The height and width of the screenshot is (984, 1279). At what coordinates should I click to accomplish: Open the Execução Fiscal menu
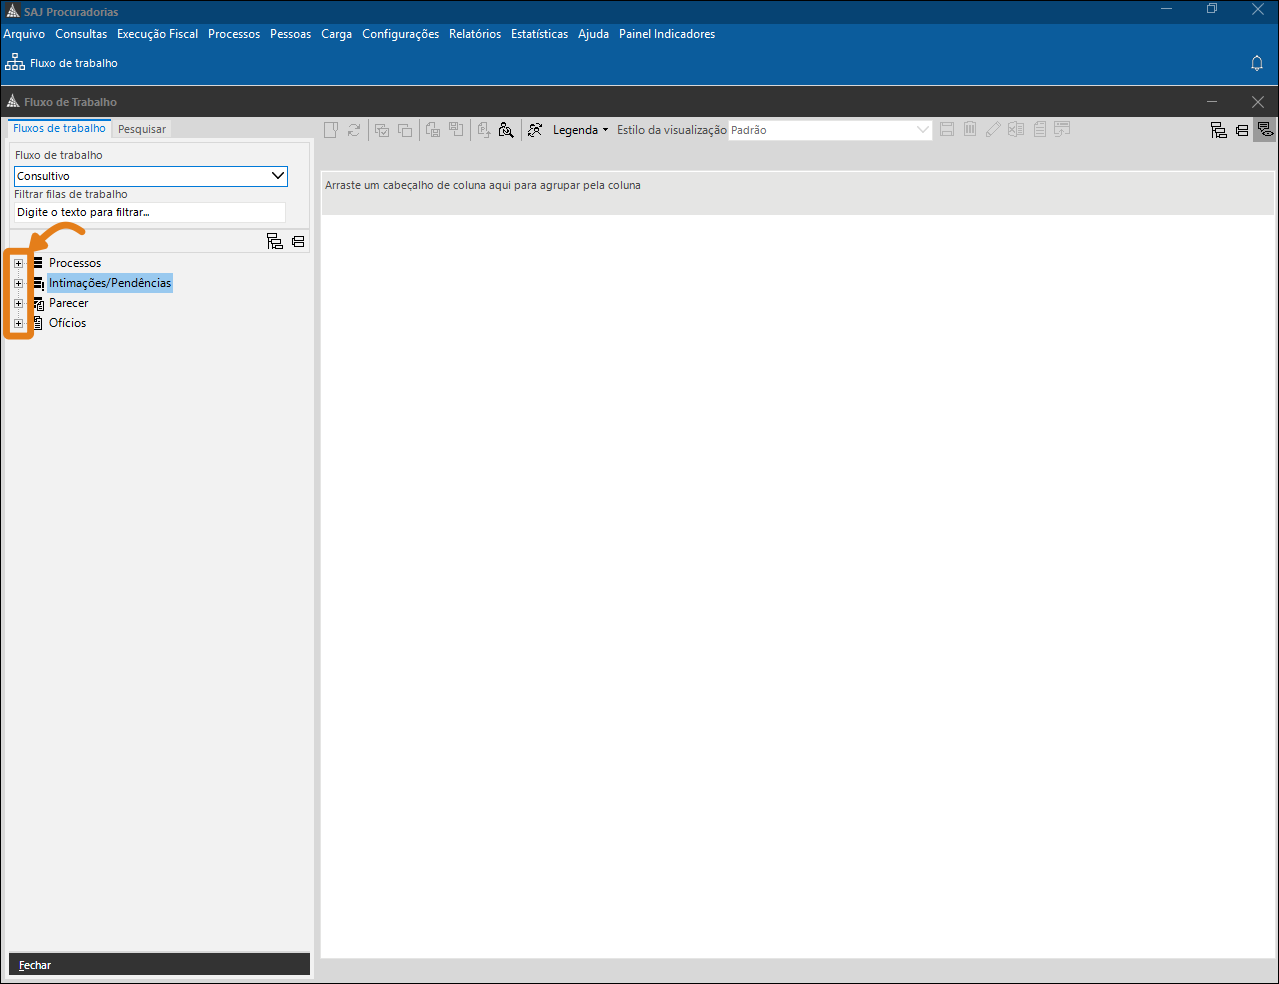tap(157, 34)
